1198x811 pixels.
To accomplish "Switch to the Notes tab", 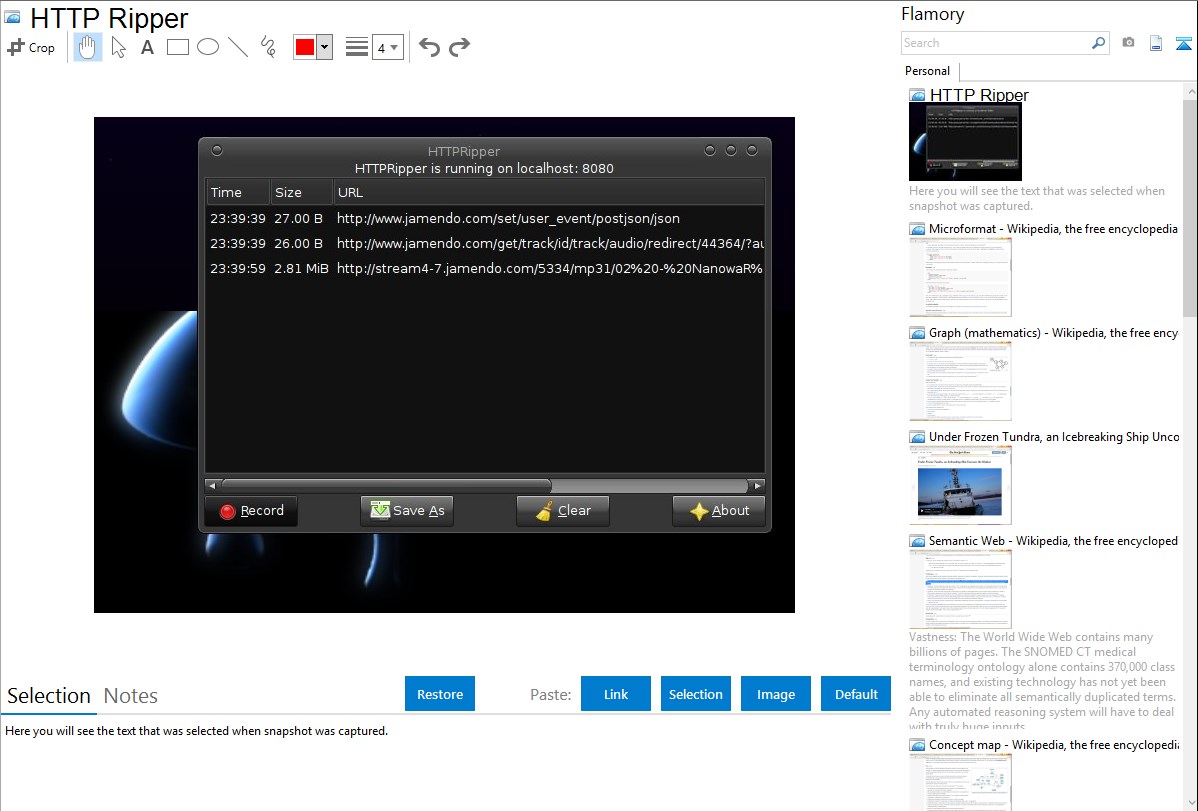I will [x=131, y=696].
